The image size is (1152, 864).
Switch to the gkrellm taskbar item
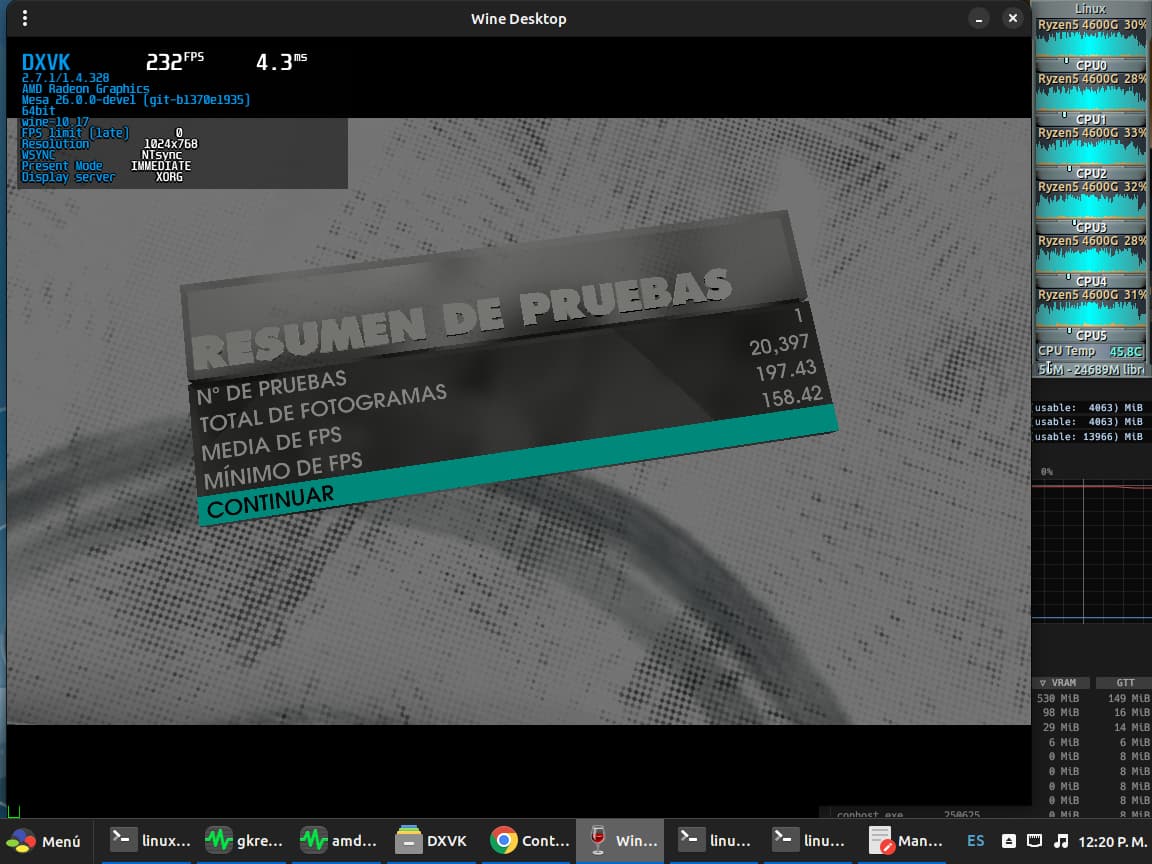[245, 841]
